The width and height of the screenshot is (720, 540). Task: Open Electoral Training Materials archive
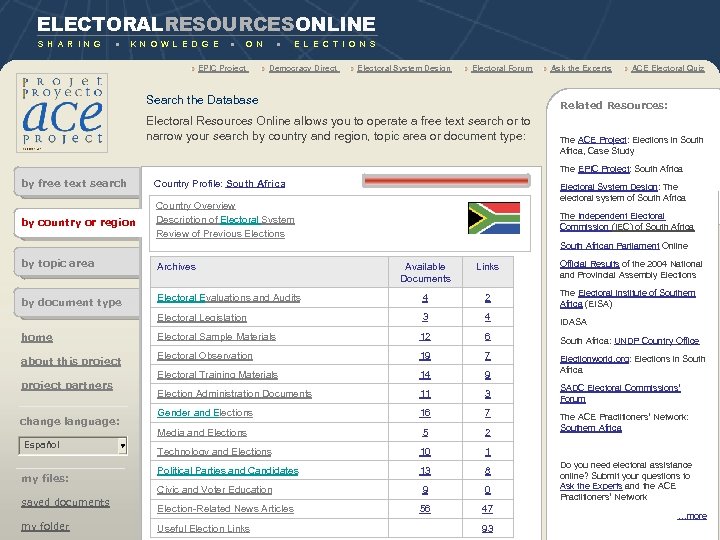[217, 375]
